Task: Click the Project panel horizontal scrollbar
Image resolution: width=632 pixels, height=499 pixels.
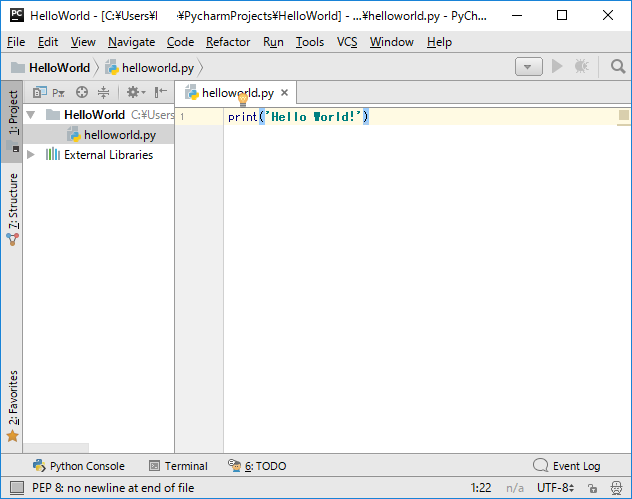Action: pyautogui.click(x=56, y=448)
